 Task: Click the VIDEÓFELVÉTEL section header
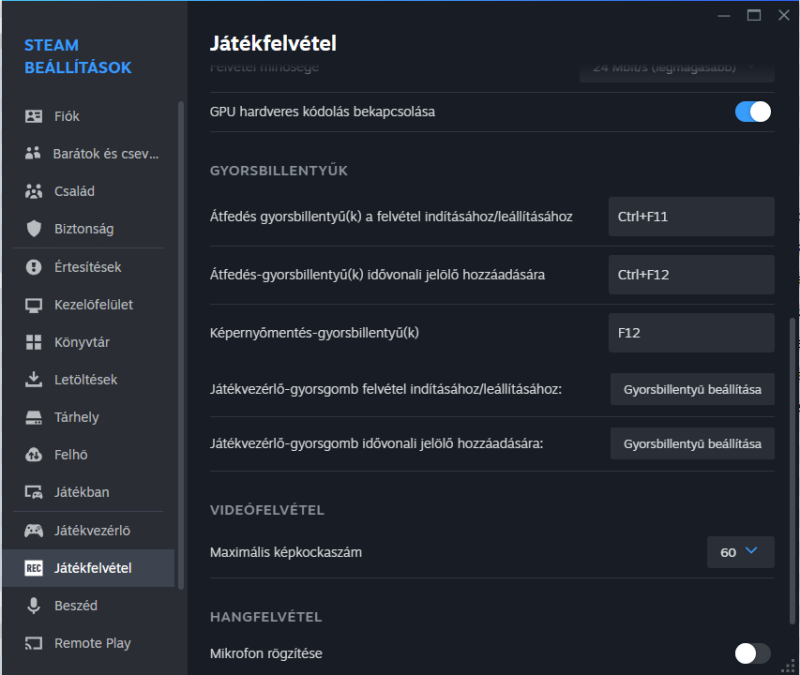[x=267, y=510]
